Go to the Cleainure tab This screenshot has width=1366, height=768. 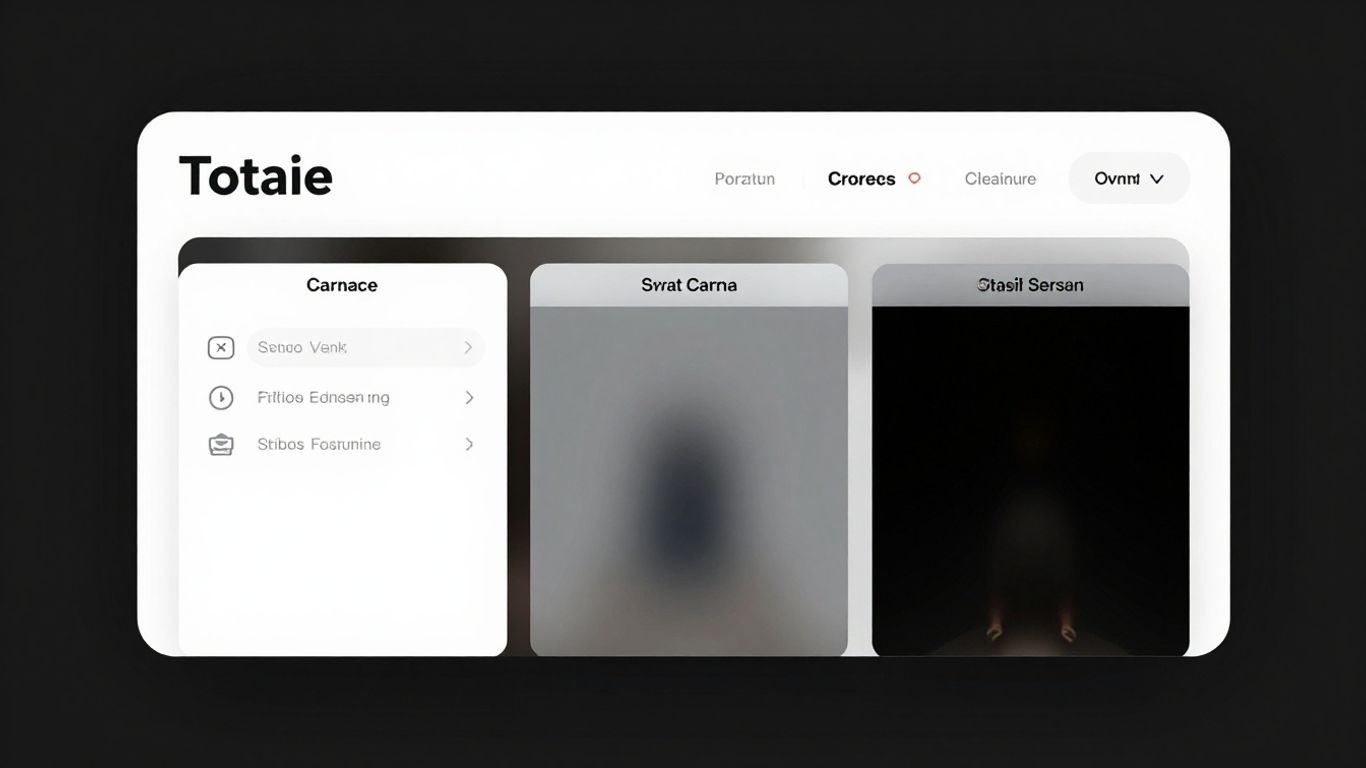pos(1000,179)
